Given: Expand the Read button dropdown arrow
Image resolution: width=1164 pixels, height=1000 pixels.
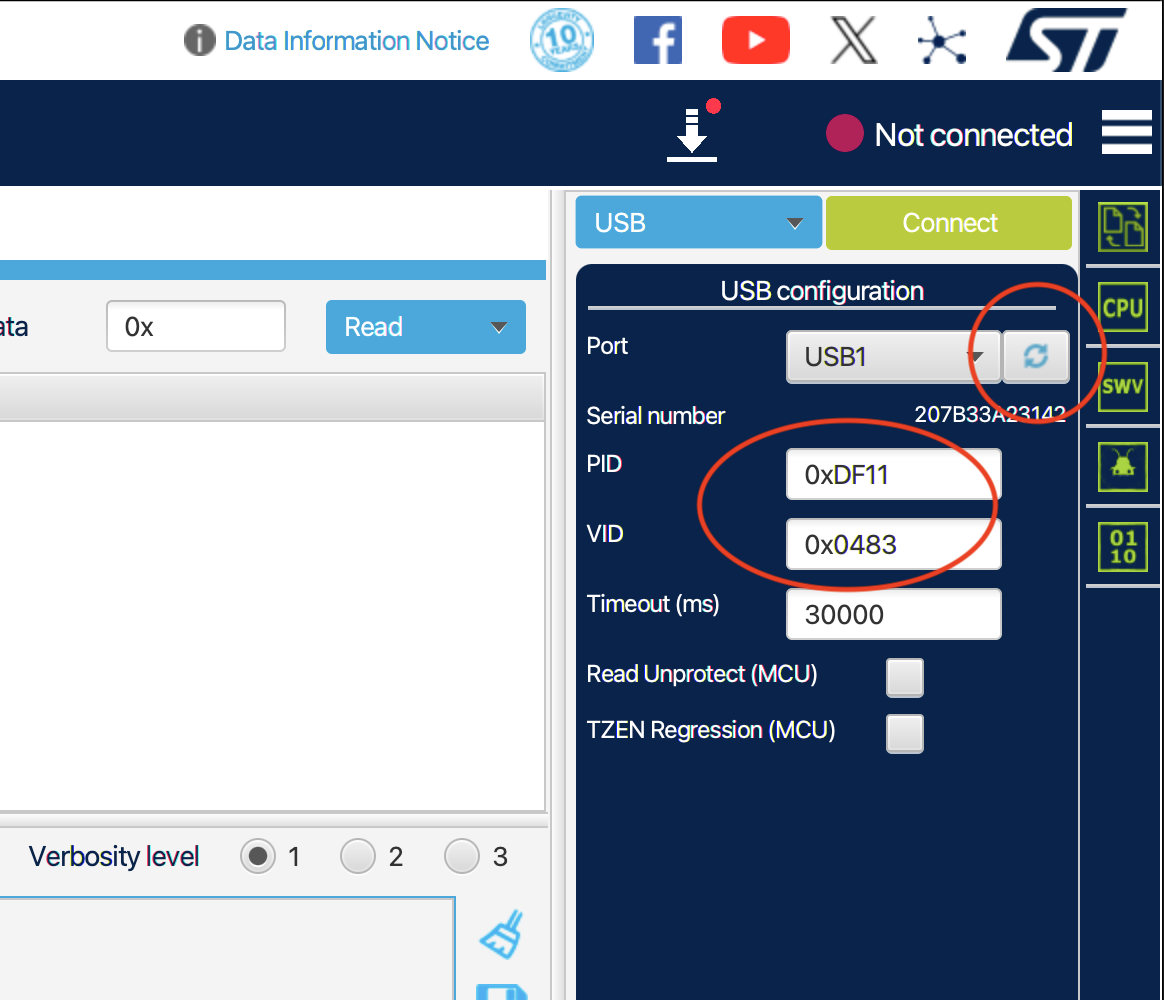Looking at the screenshot, I should click(x=497, y=328).
